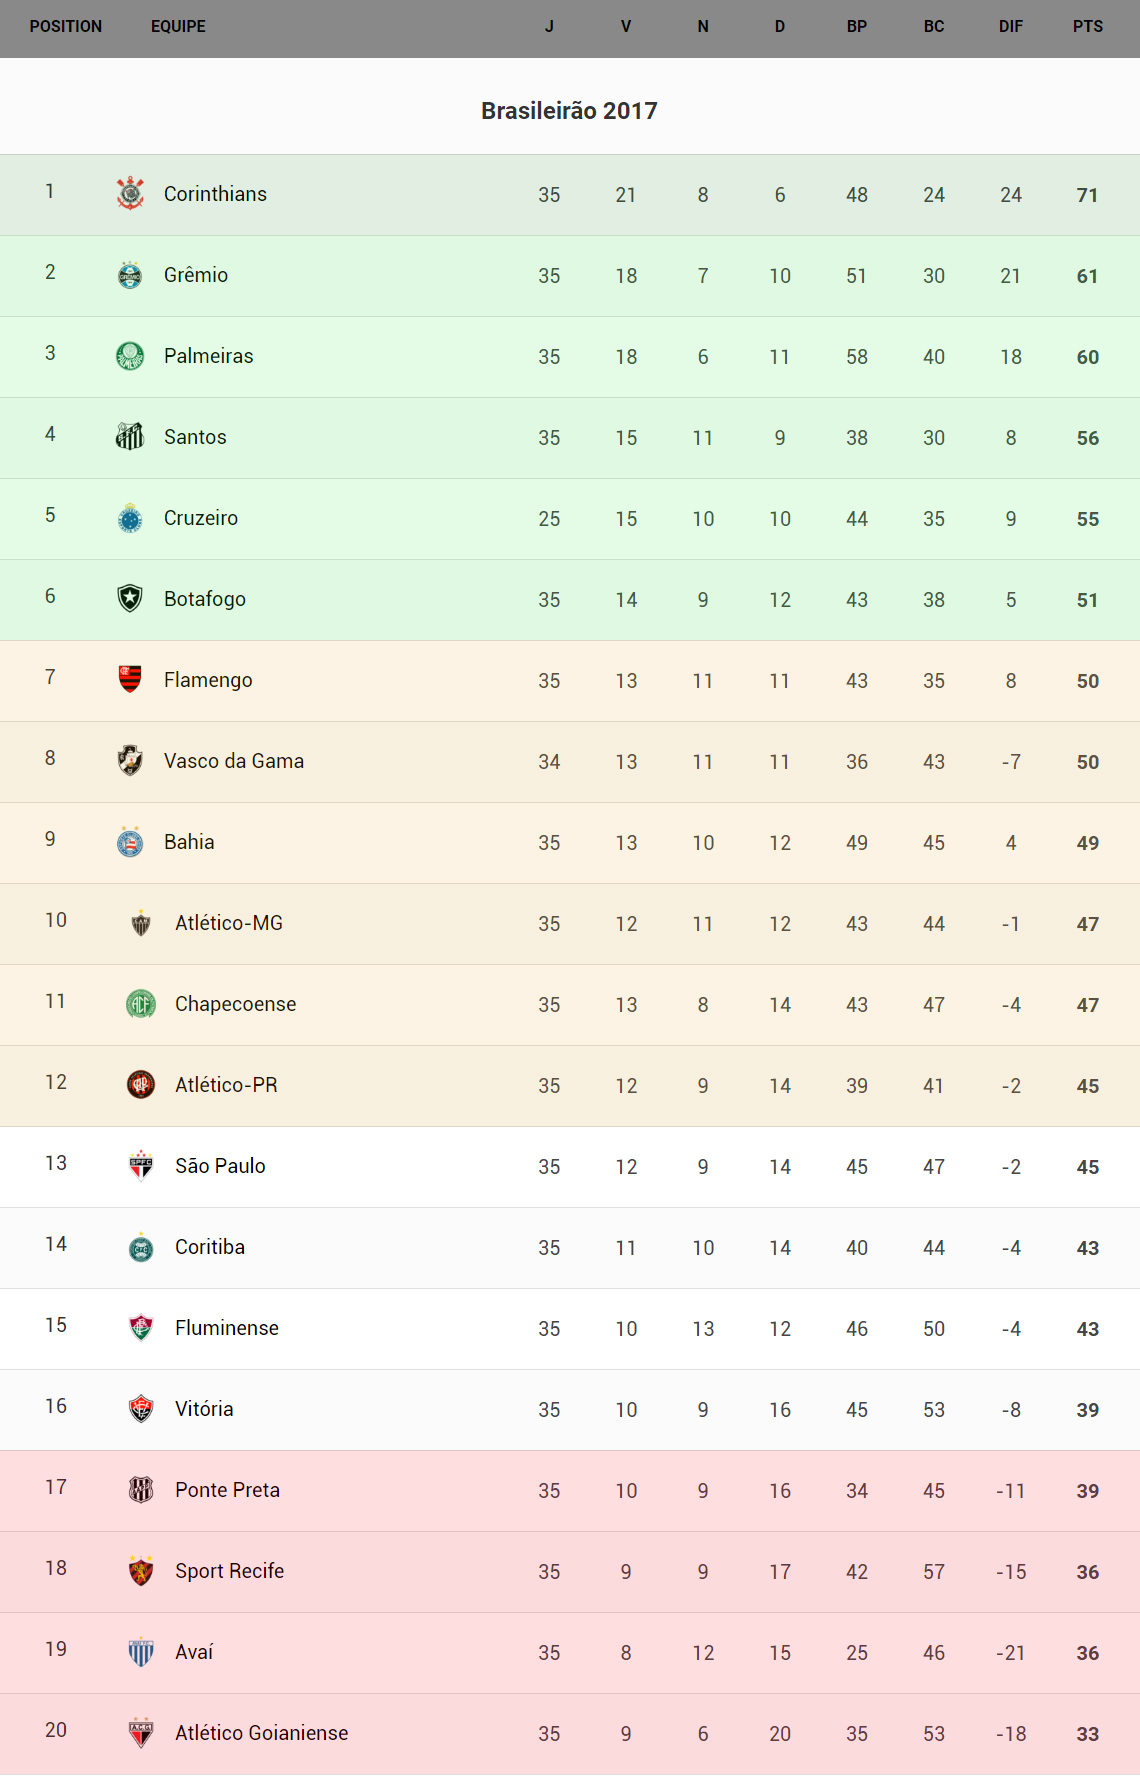1140x1776 pixels.
Task: Click the Corinthians club crest
Action: click(130, 194)
